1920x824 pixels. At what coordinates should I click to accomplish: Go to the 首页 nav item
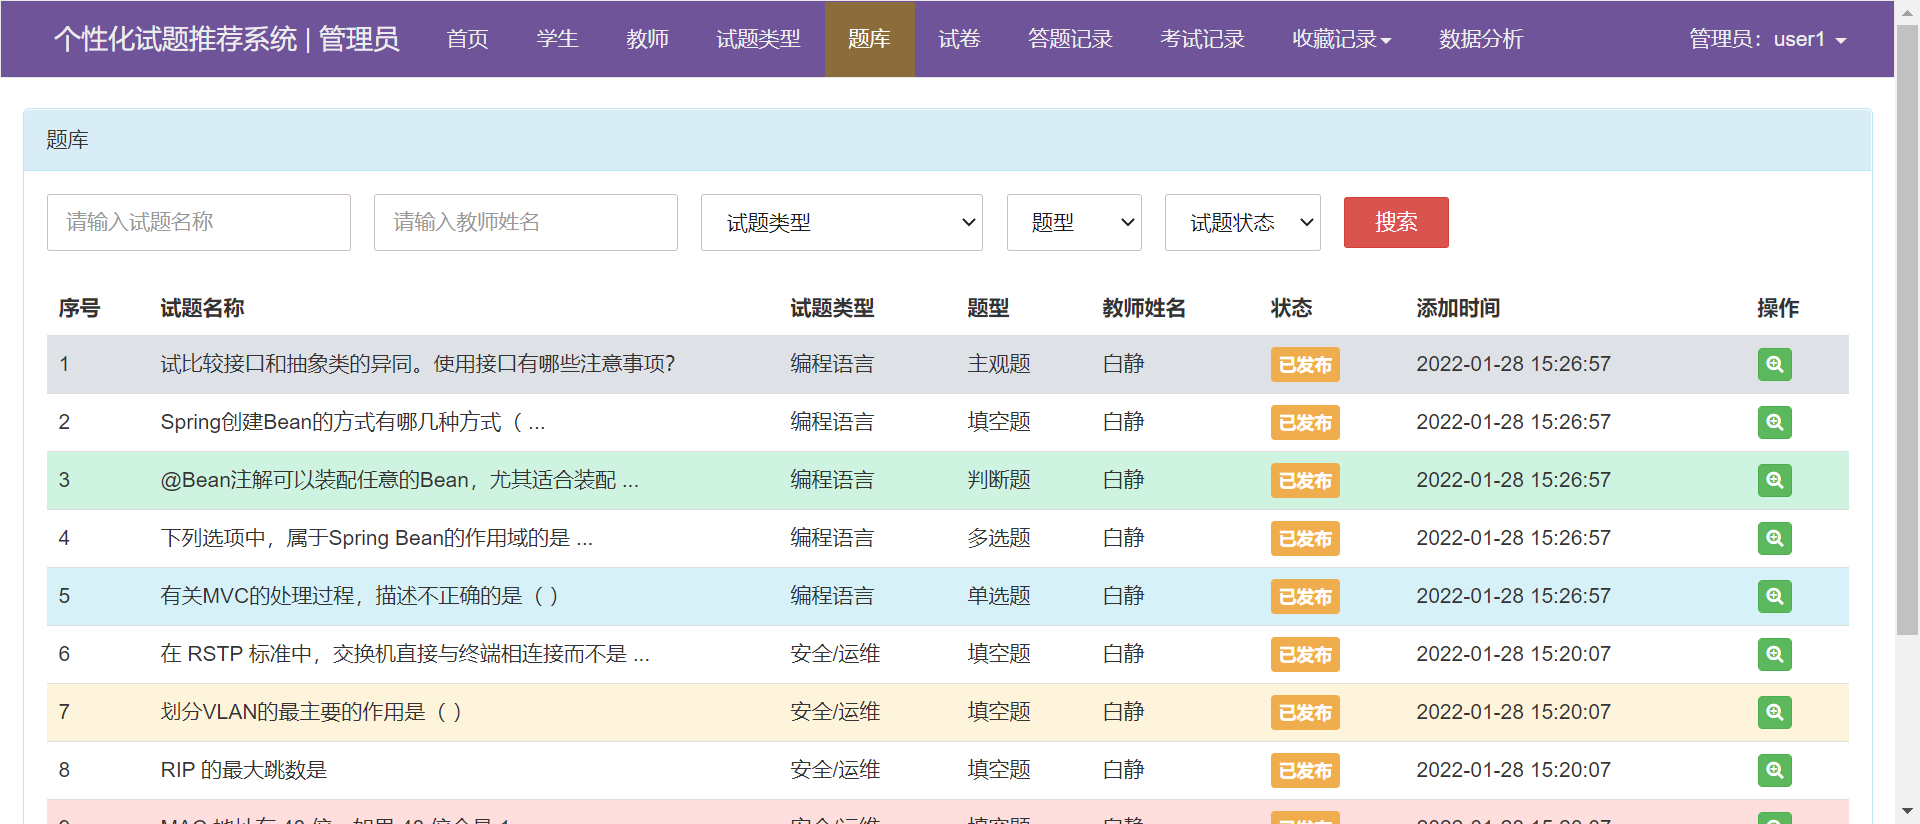(x=467, y=39)
